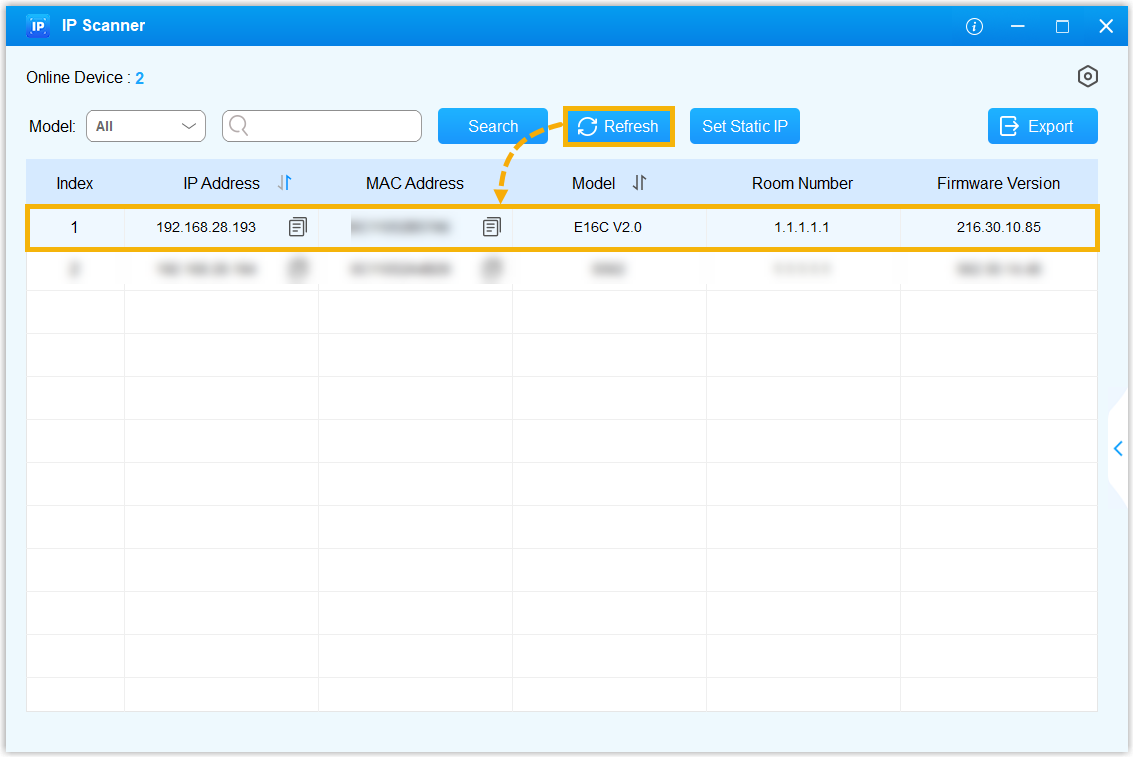Expand the collapsed right side panel
The height and width of the screenshot is (758, 1134).
1118,449
